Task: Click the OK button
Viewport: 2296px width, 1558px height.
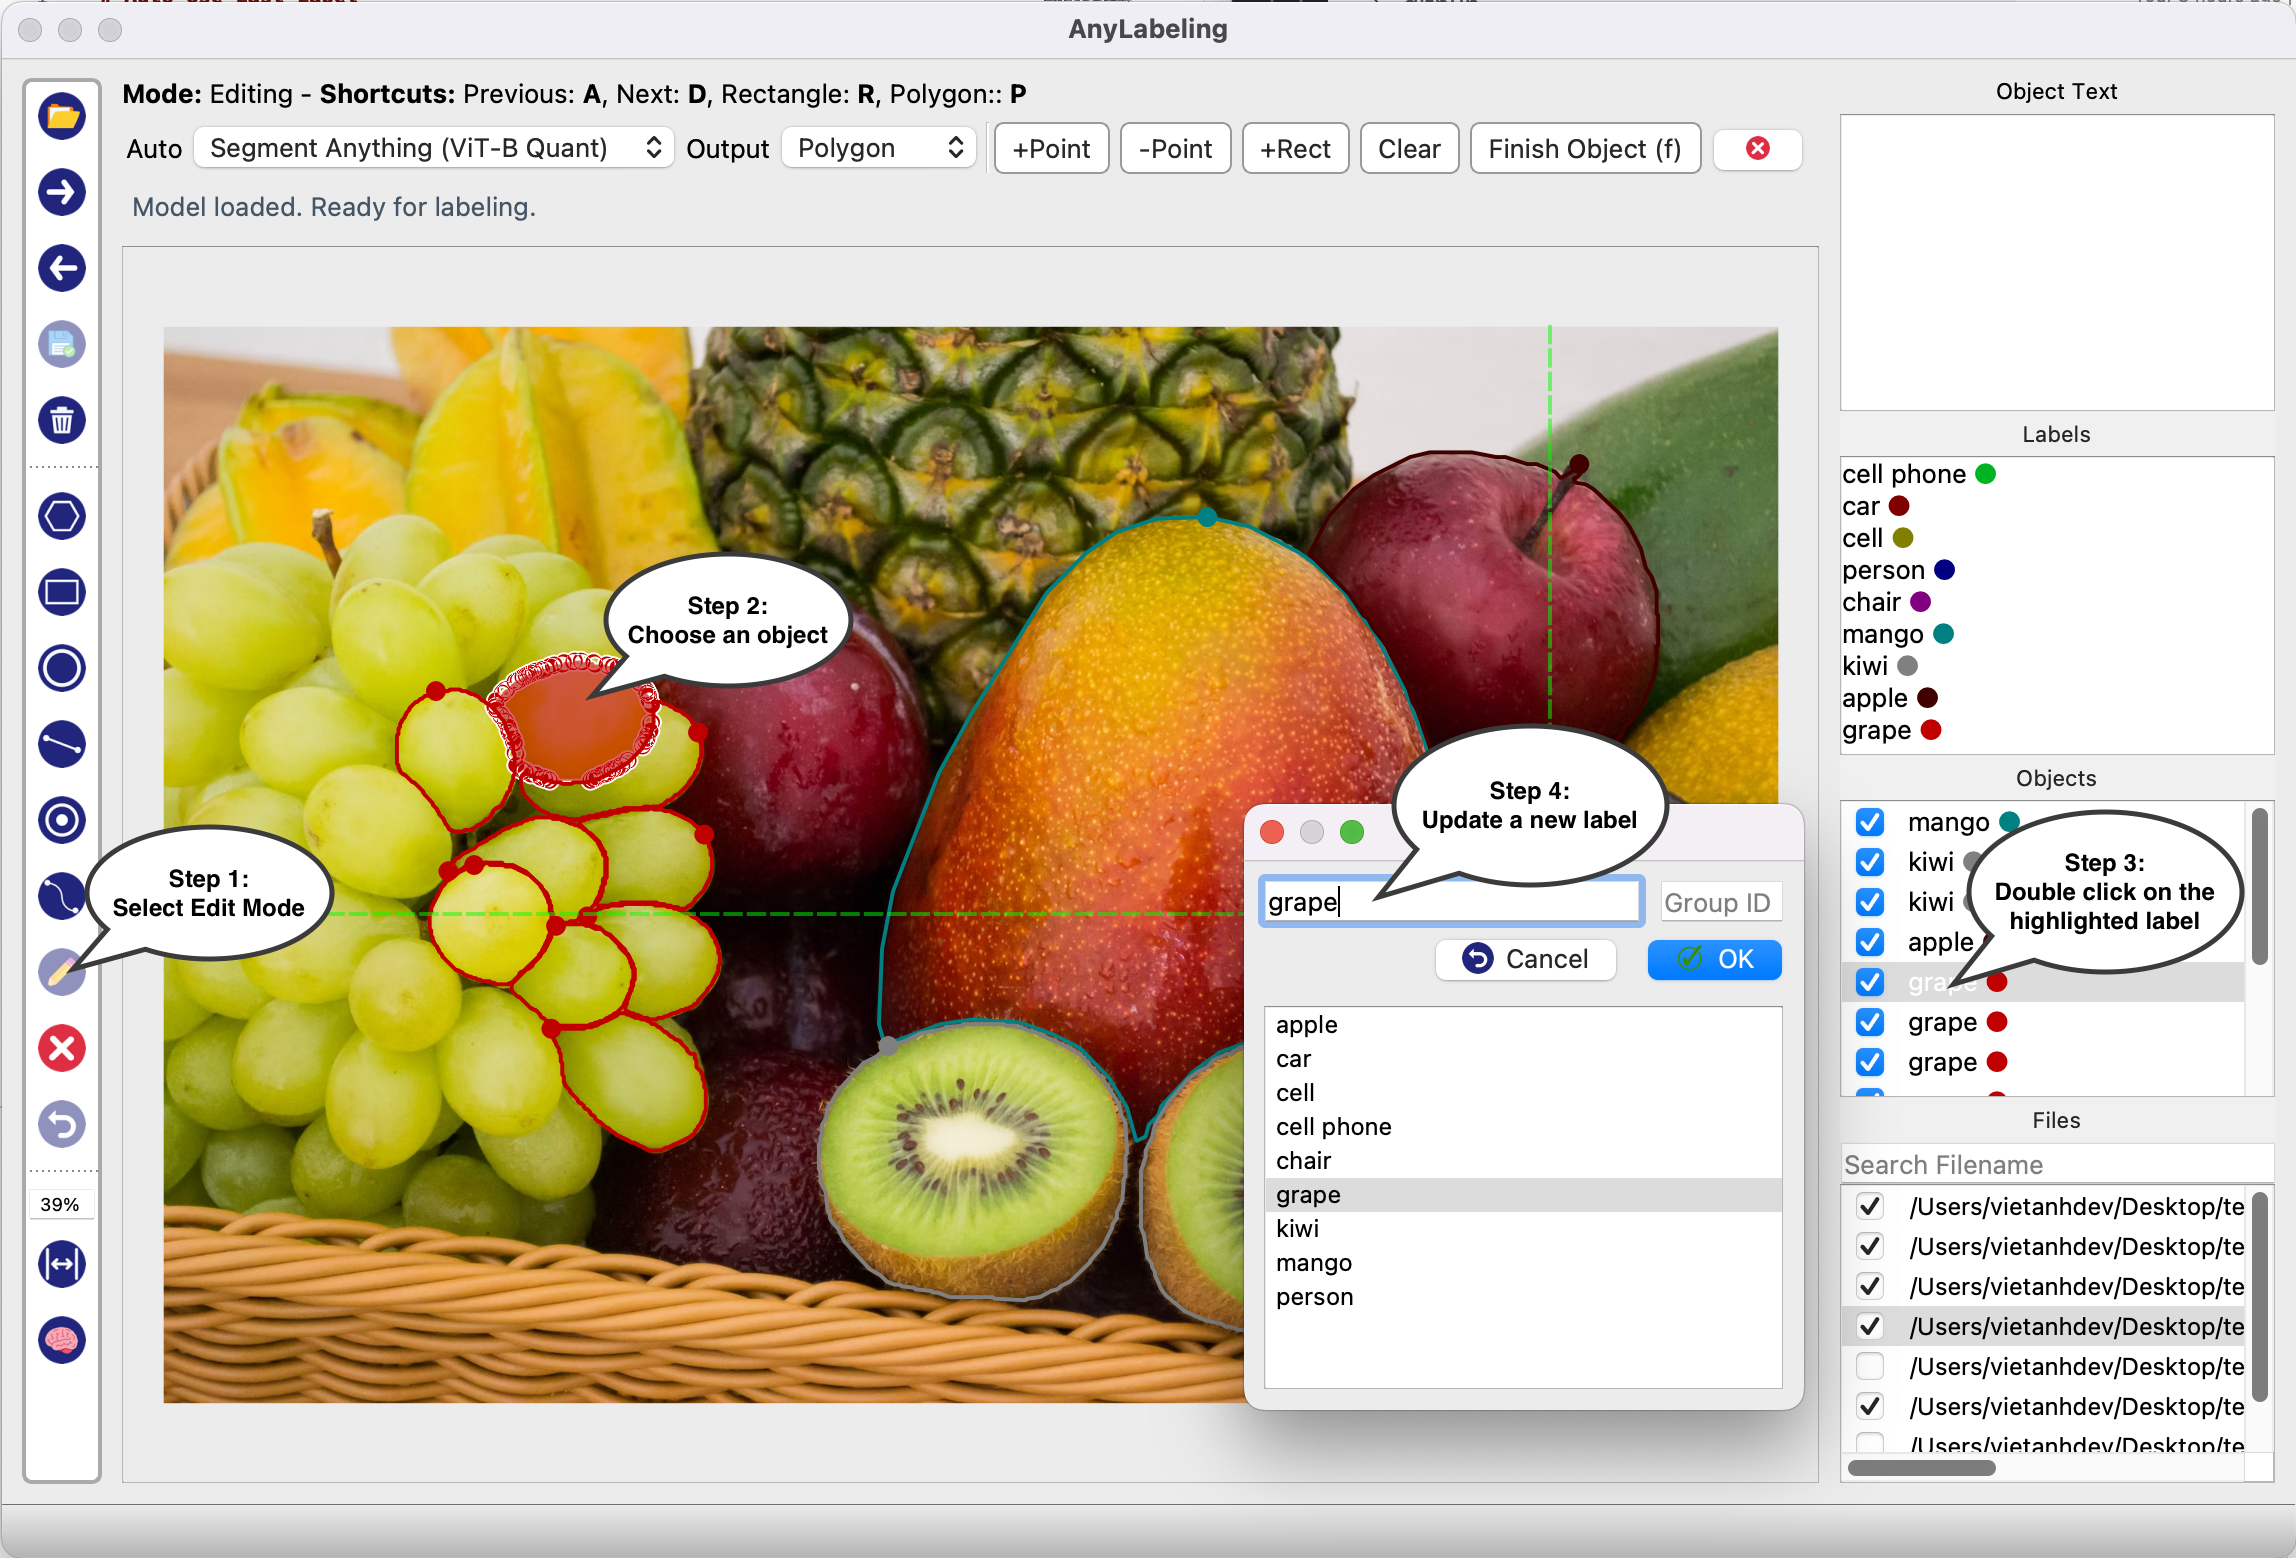Action: point(1714,959)
